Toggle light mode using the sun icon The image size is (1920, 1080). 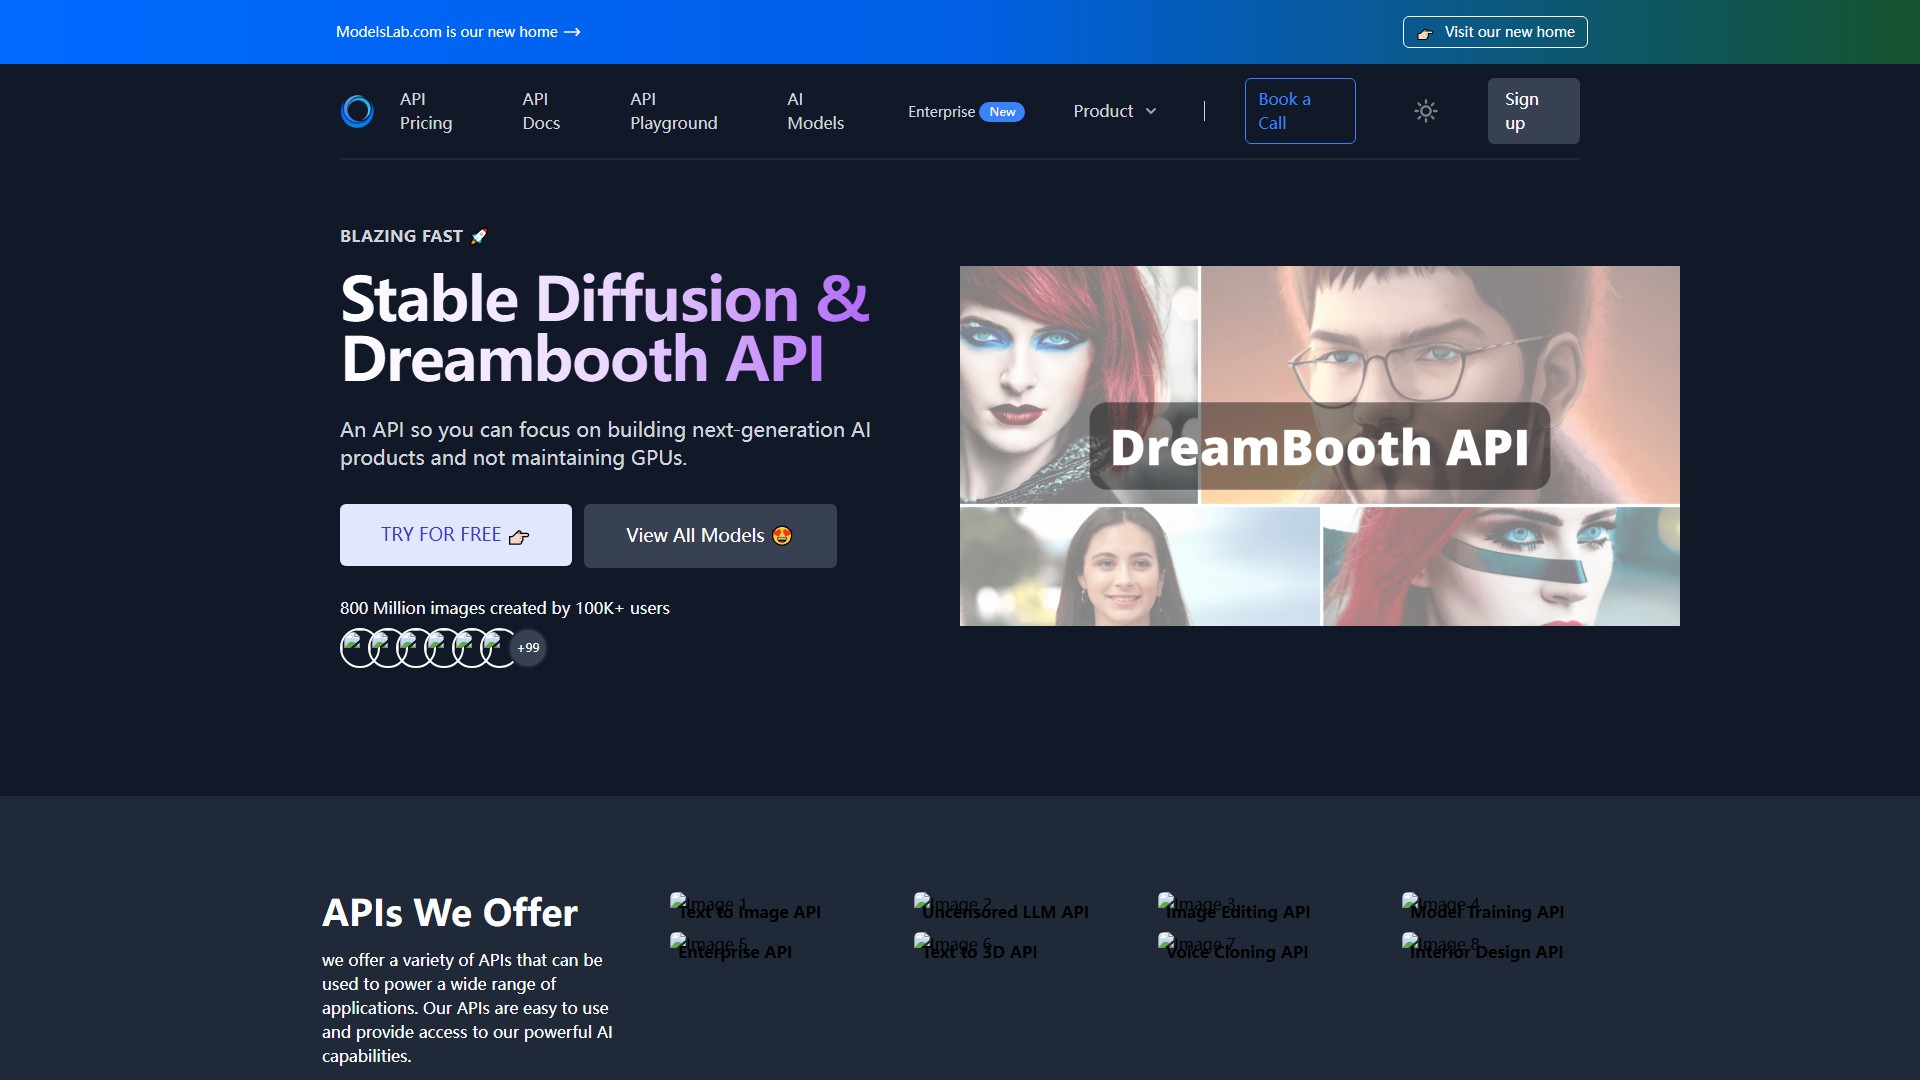1425,111
